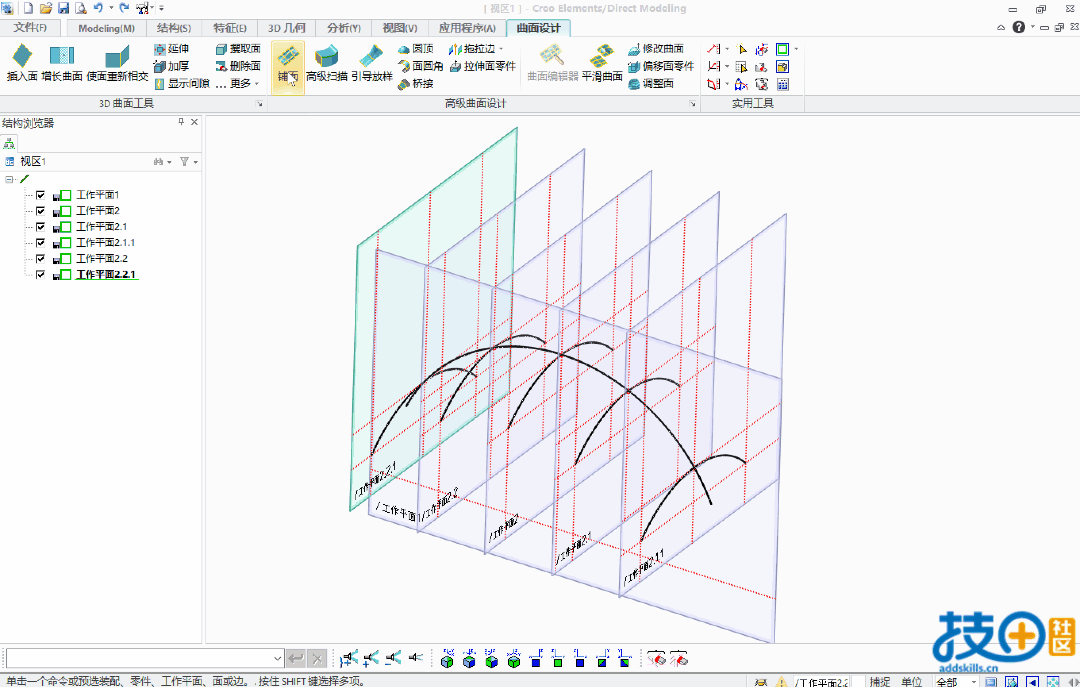Select 工作平面2.2.1 in the structure tree

click(105, 274)
